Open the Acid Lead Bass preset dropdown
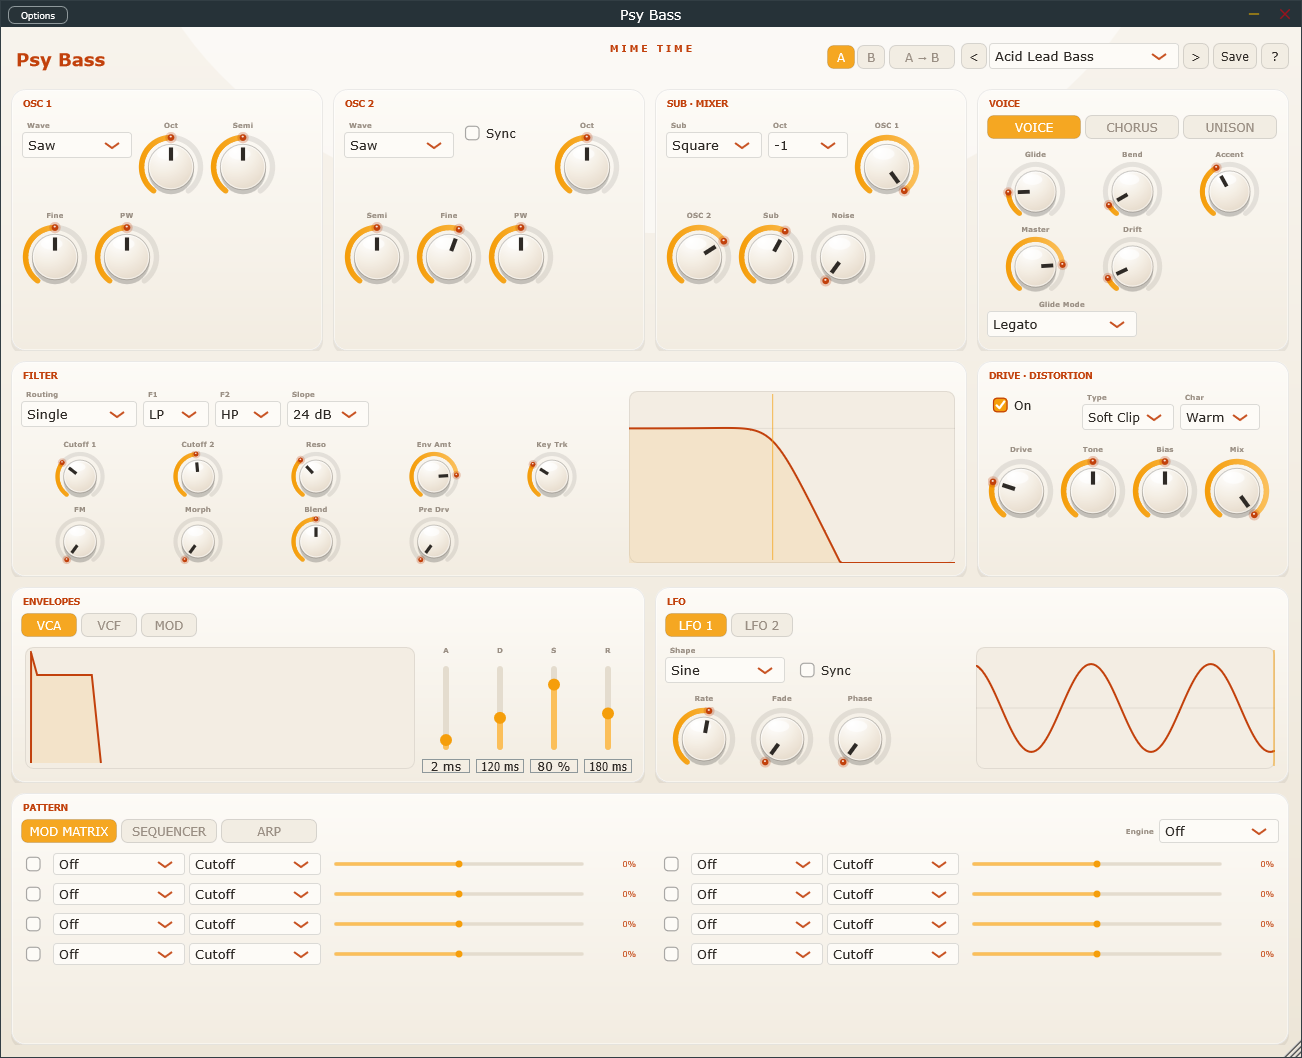 [1084, 57]
